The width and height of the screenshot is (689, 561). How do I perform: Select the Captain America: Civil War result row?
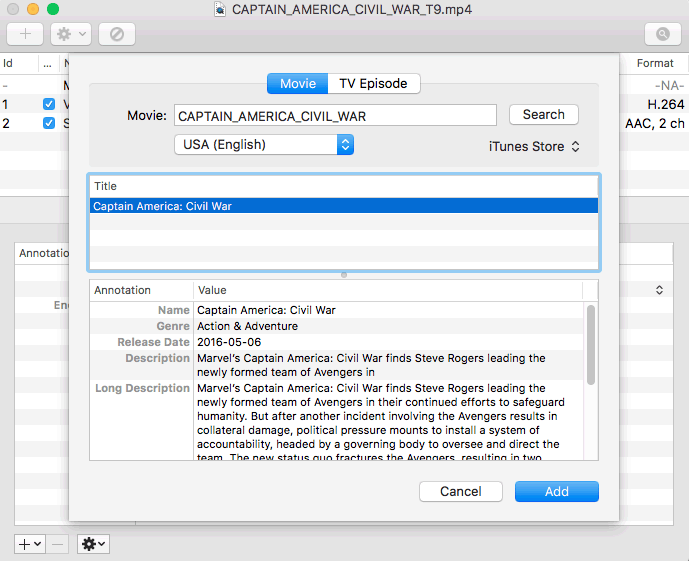(344, 206)
